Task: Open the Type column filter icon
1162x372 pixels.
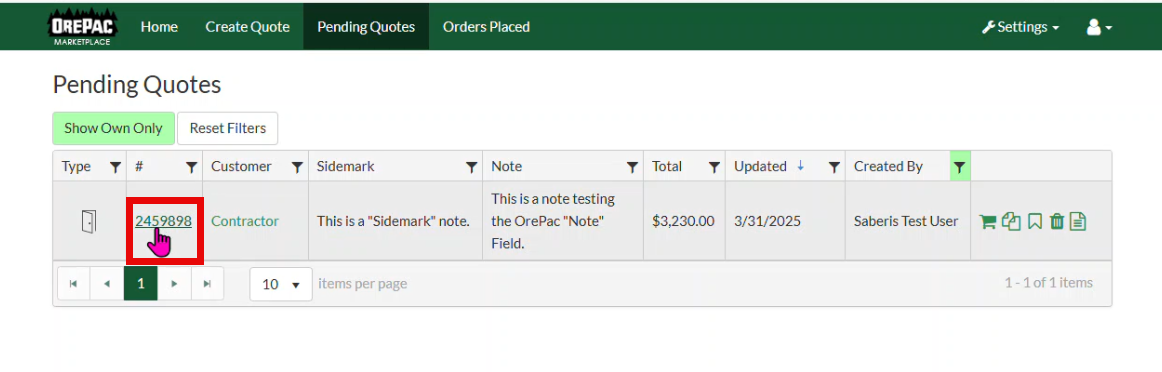Action: (x=115, y=167)
